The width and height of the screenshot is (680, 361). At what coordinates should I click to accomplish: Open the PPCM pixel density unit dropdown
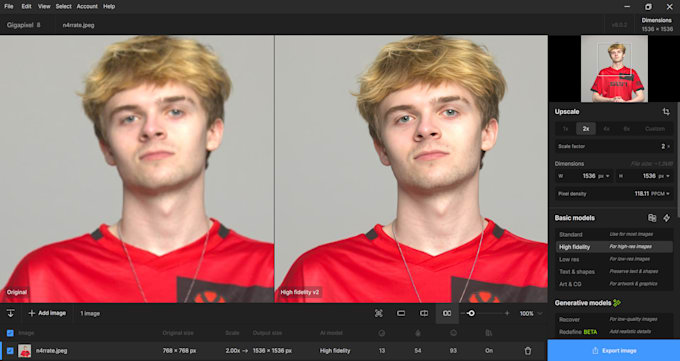[661, 194]
